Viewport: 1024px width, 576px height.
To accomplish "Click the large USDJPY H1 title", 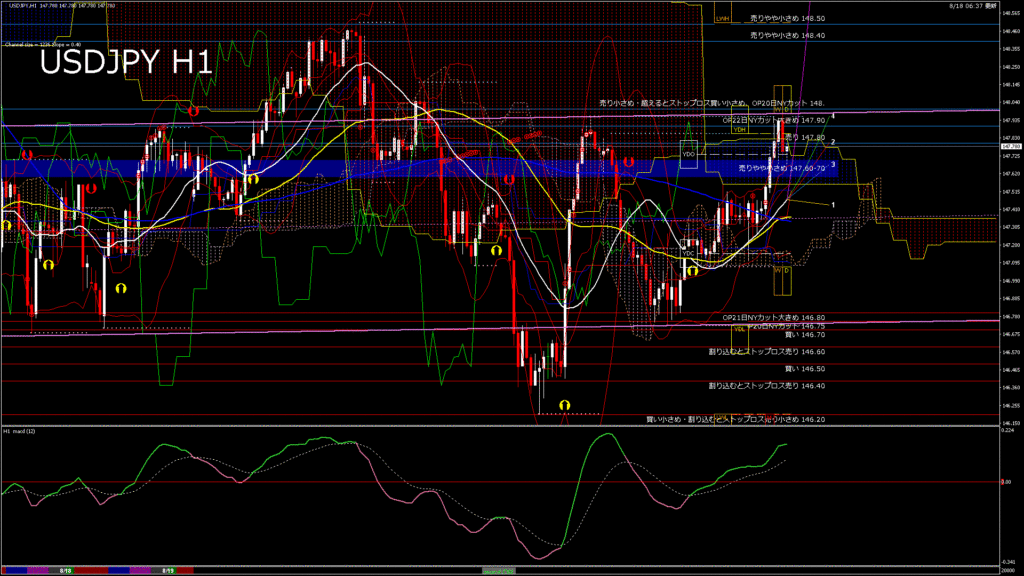I will 125,62.
